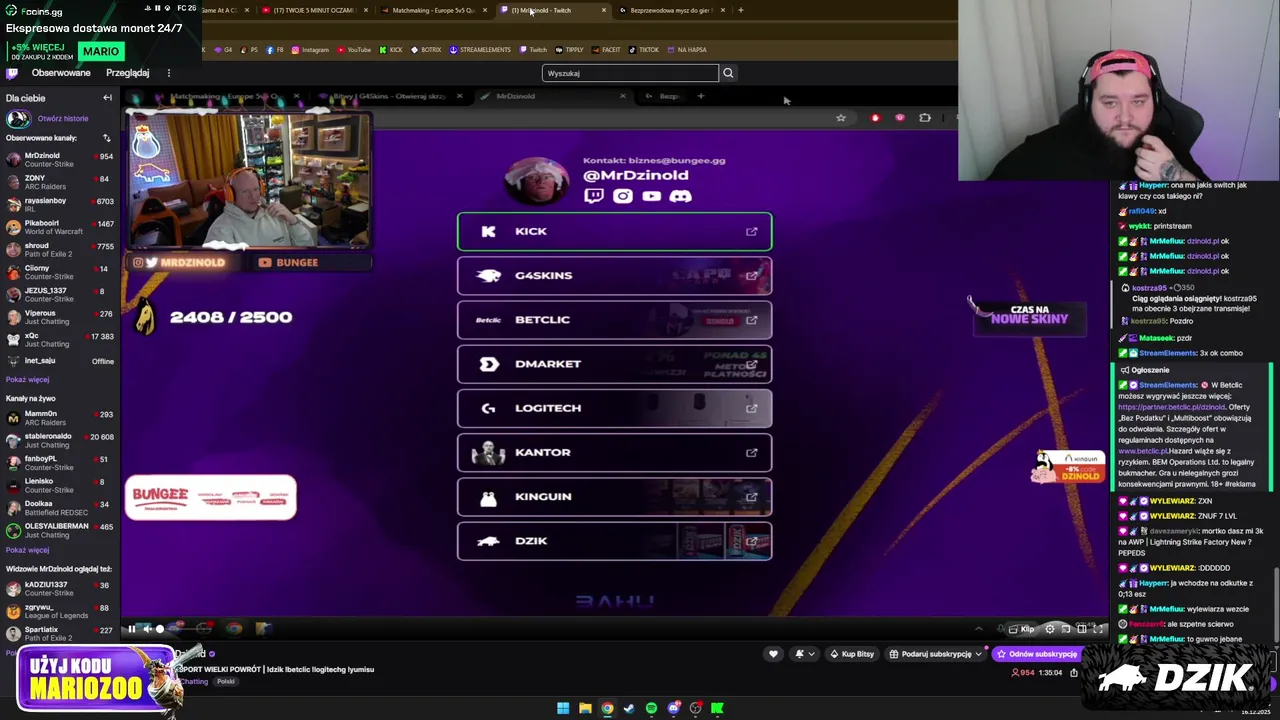Open the partner.betclic.pl chat link
1280x720 pixels.
pyautogui.click(x=1171, y=407)
